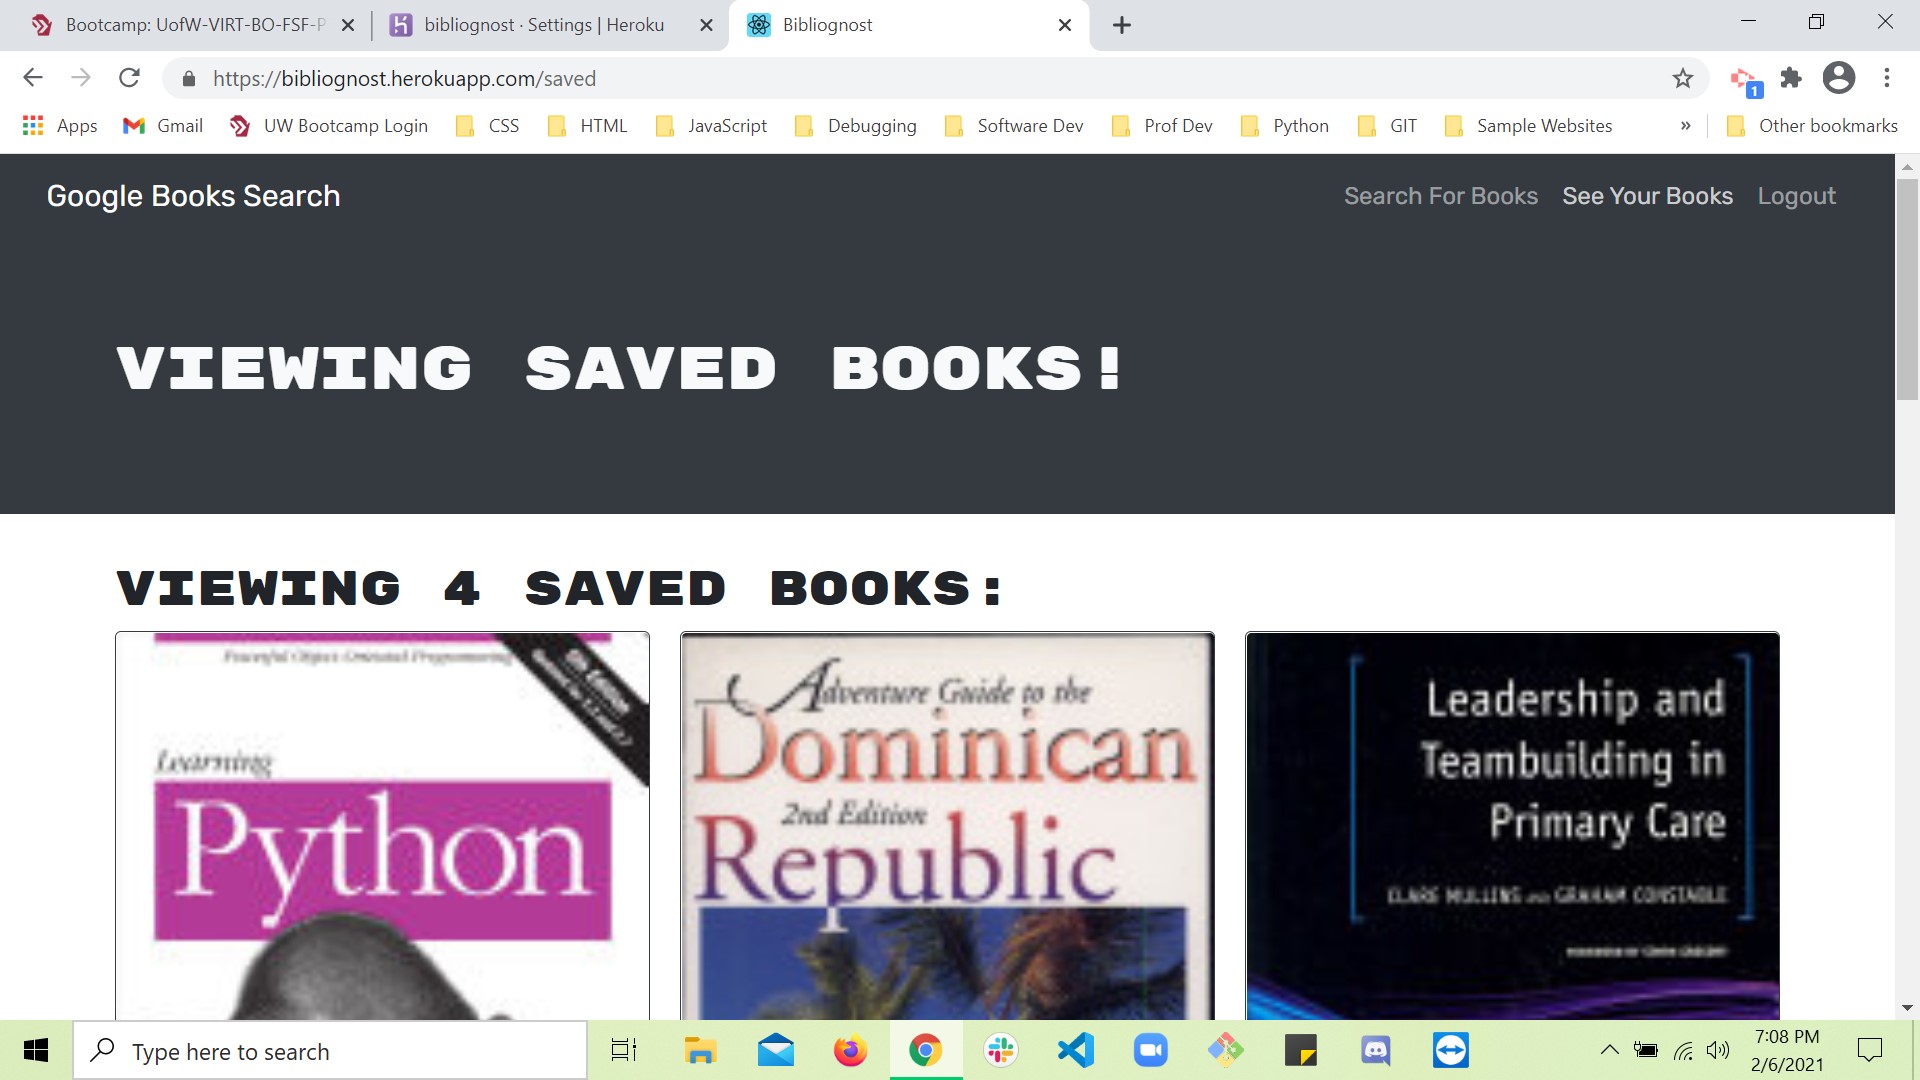This screenshot has height=1080, width=1920.
Task: Show hidden system tray icons
Action: coord(1609,1050)
